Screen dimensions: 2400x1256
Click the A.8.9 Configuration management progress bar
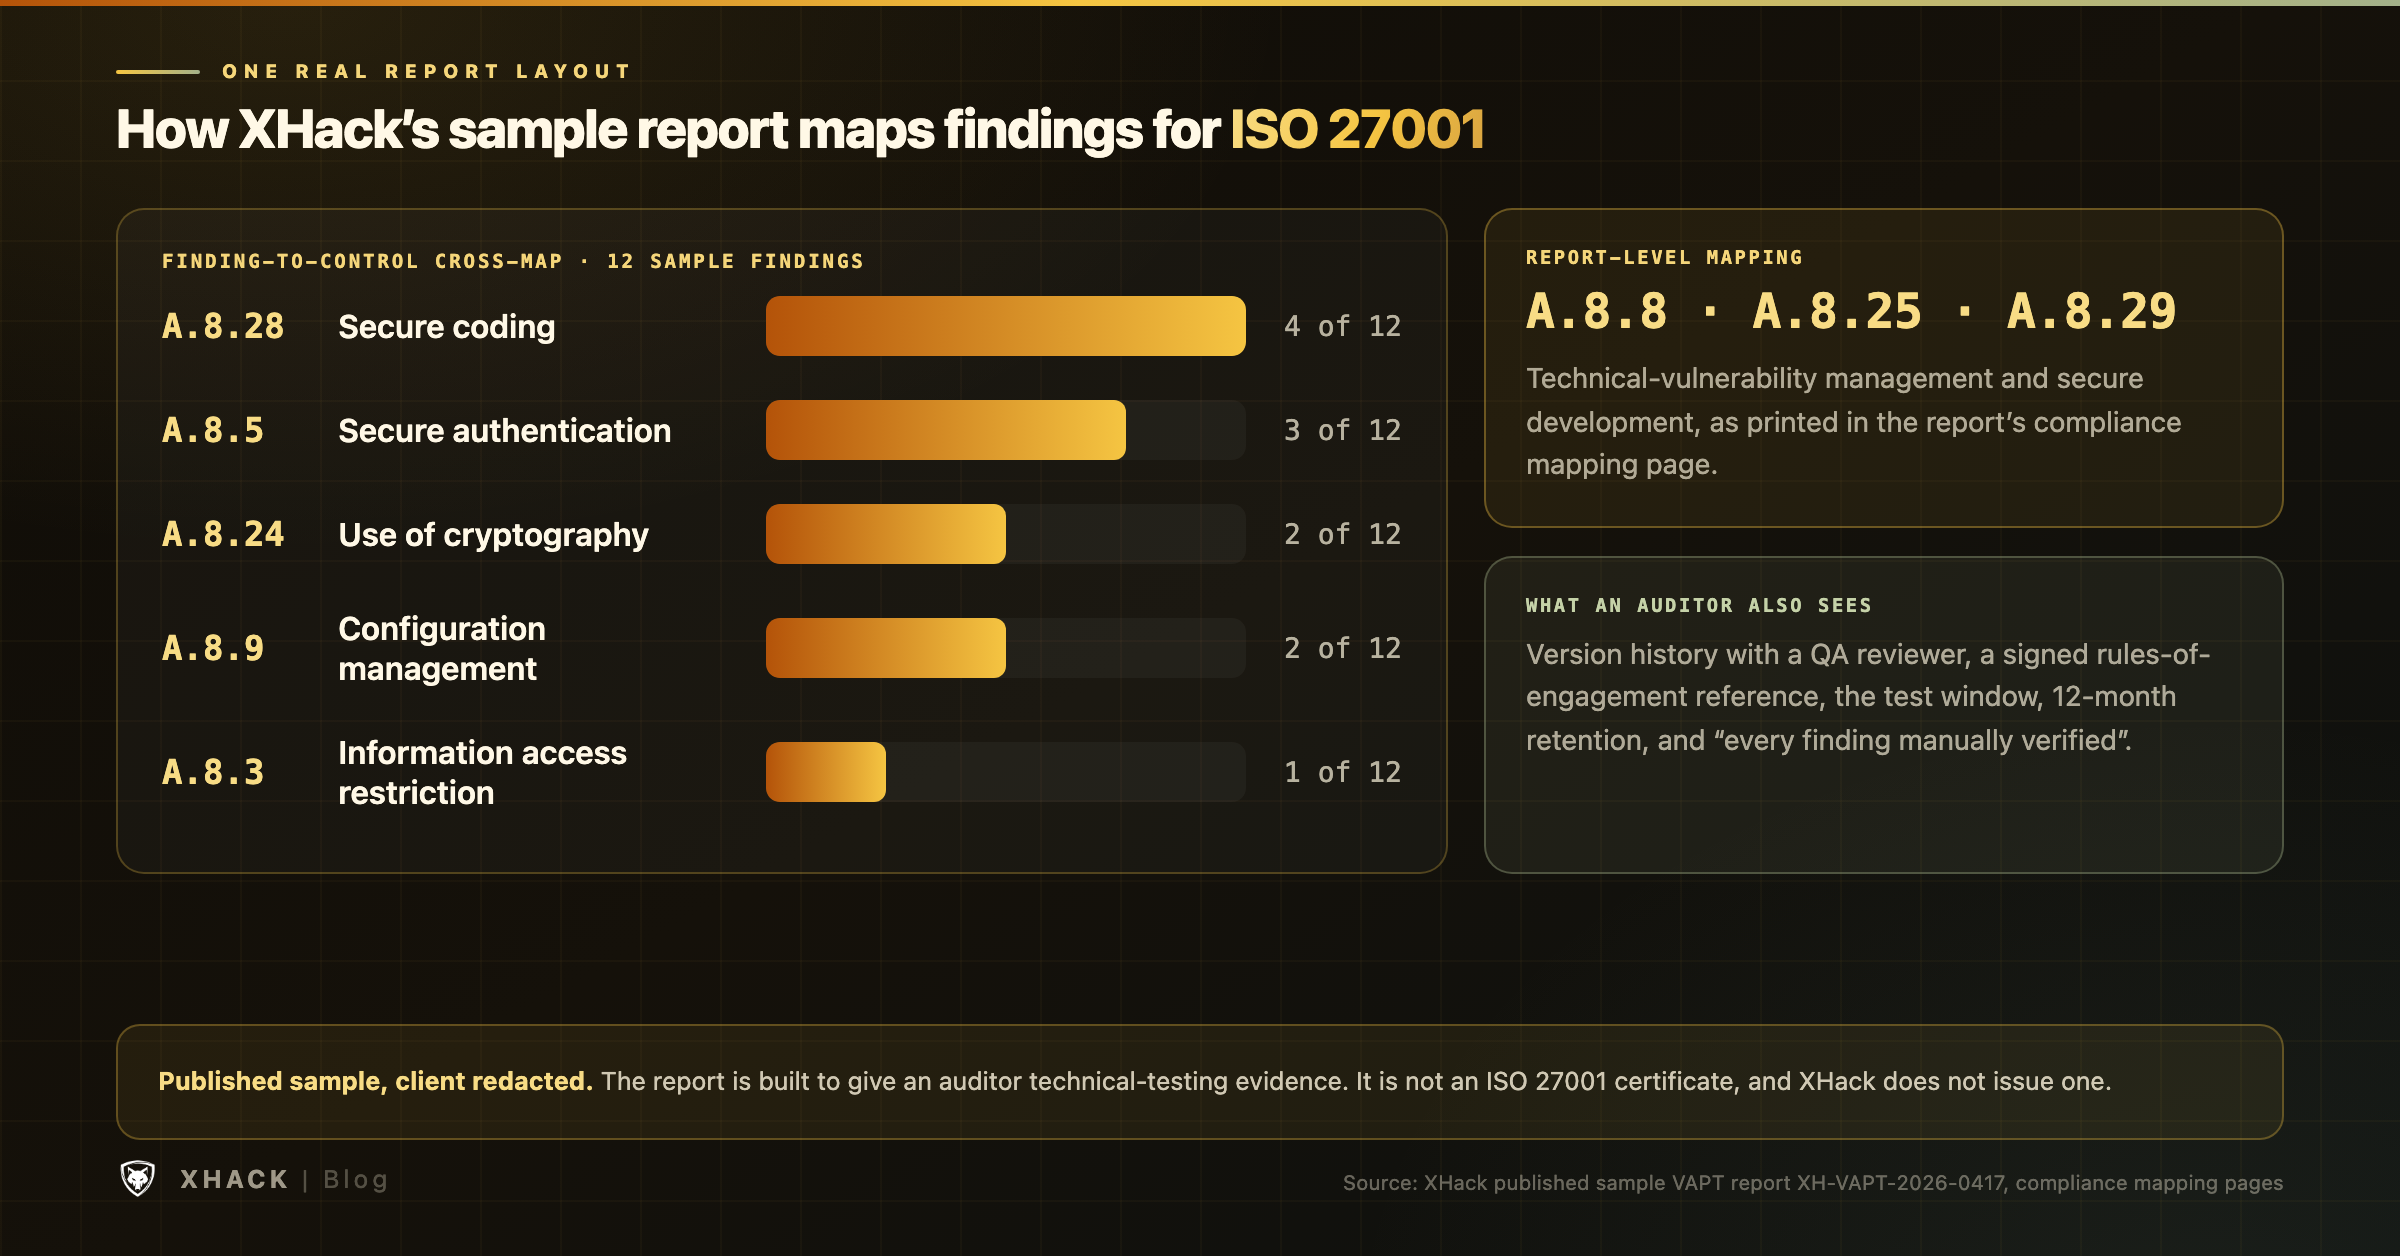tap(1005, 648)
